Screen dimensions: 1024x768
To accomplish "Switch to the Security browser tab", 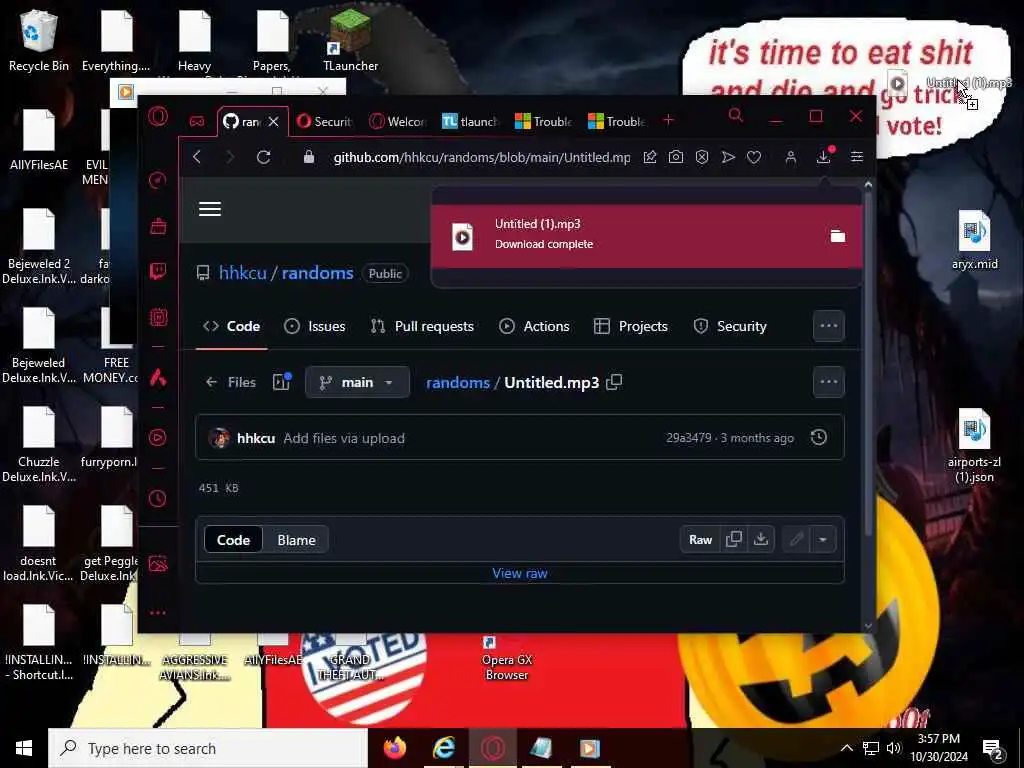I will (325, 121).
